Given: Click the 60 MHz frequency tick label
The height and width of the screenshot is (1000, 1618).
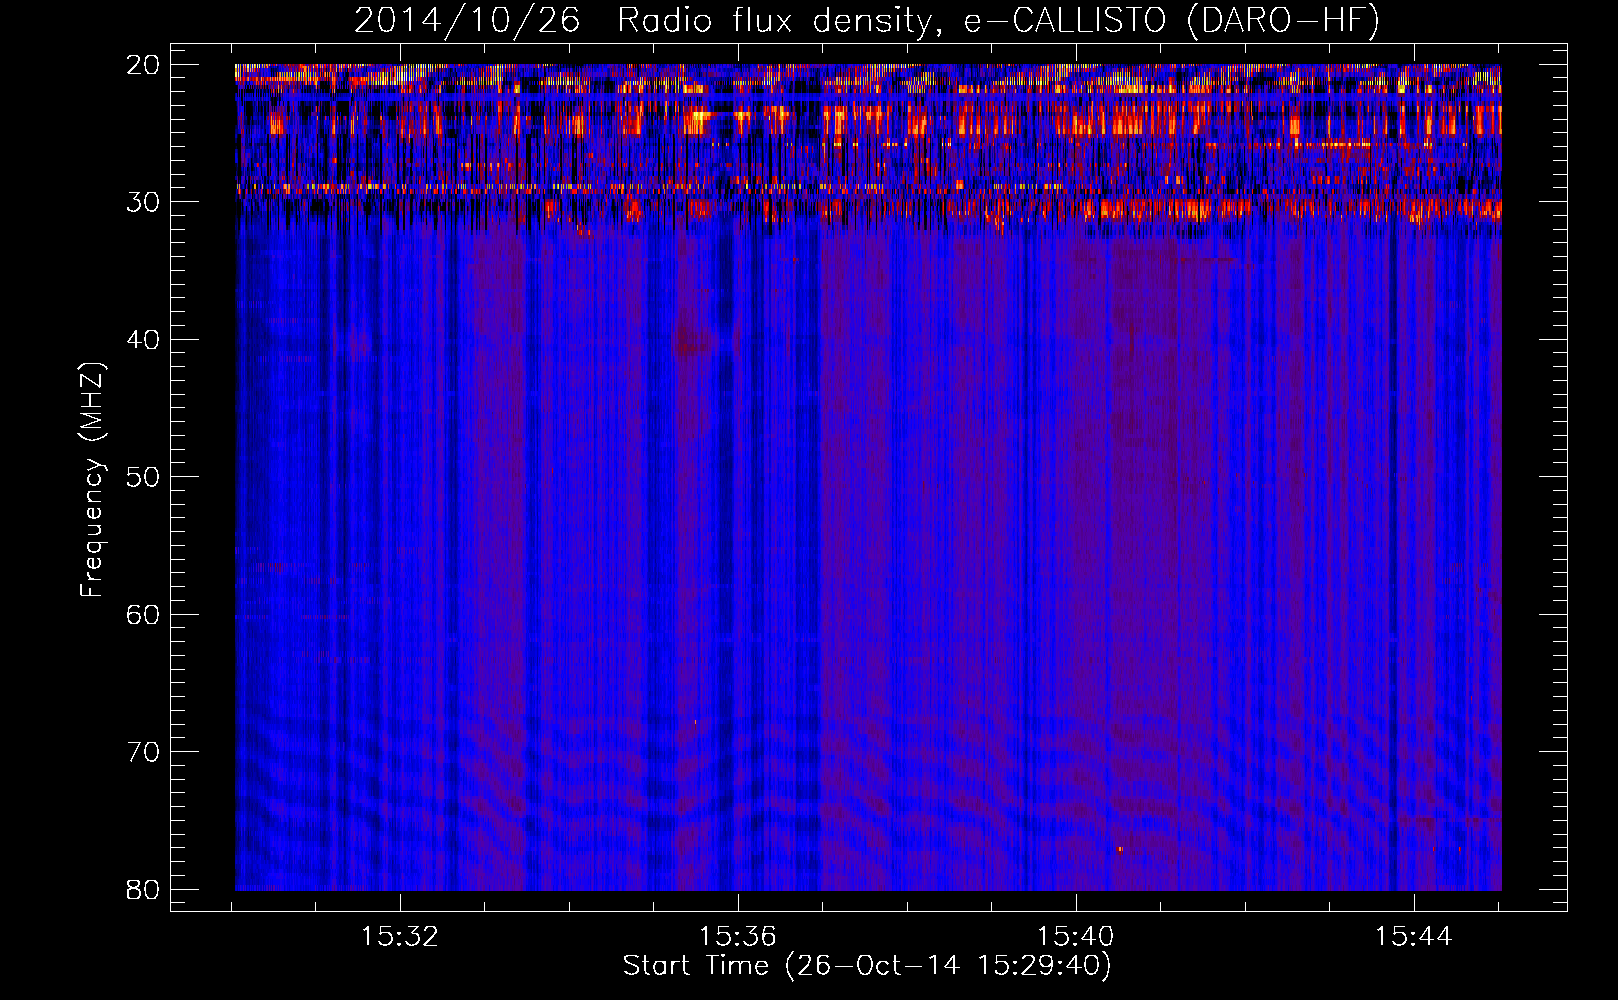Looking at the screenshot, I should tap(143, 615).
